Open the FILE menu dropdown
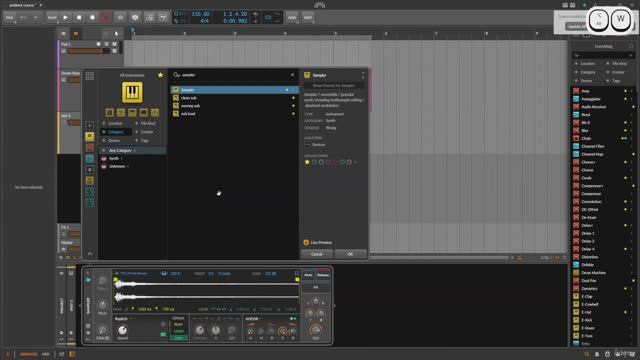640x360 pixels. click(x=10, y=18)
